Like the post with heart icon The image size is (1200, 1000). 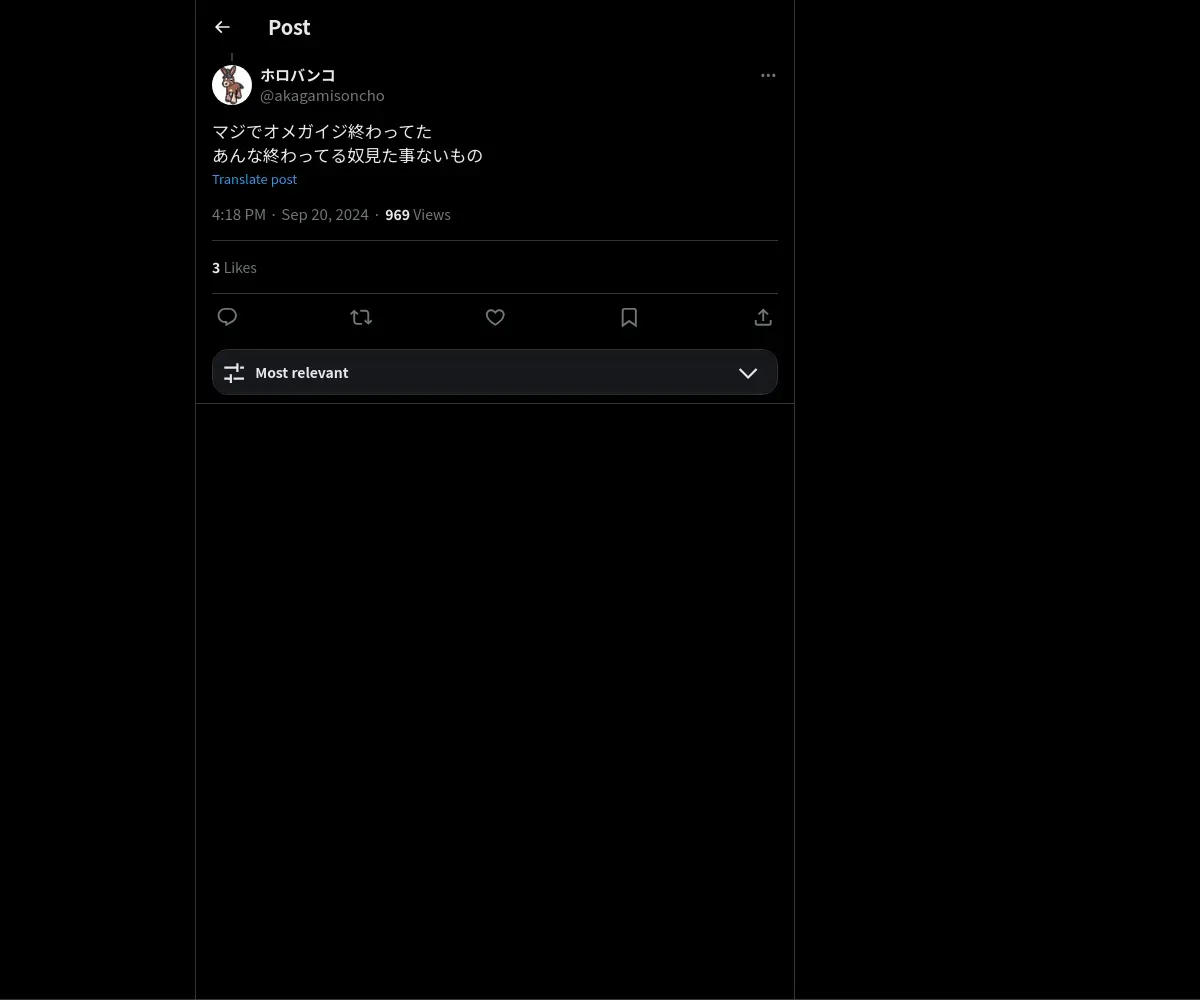point(495,317)
